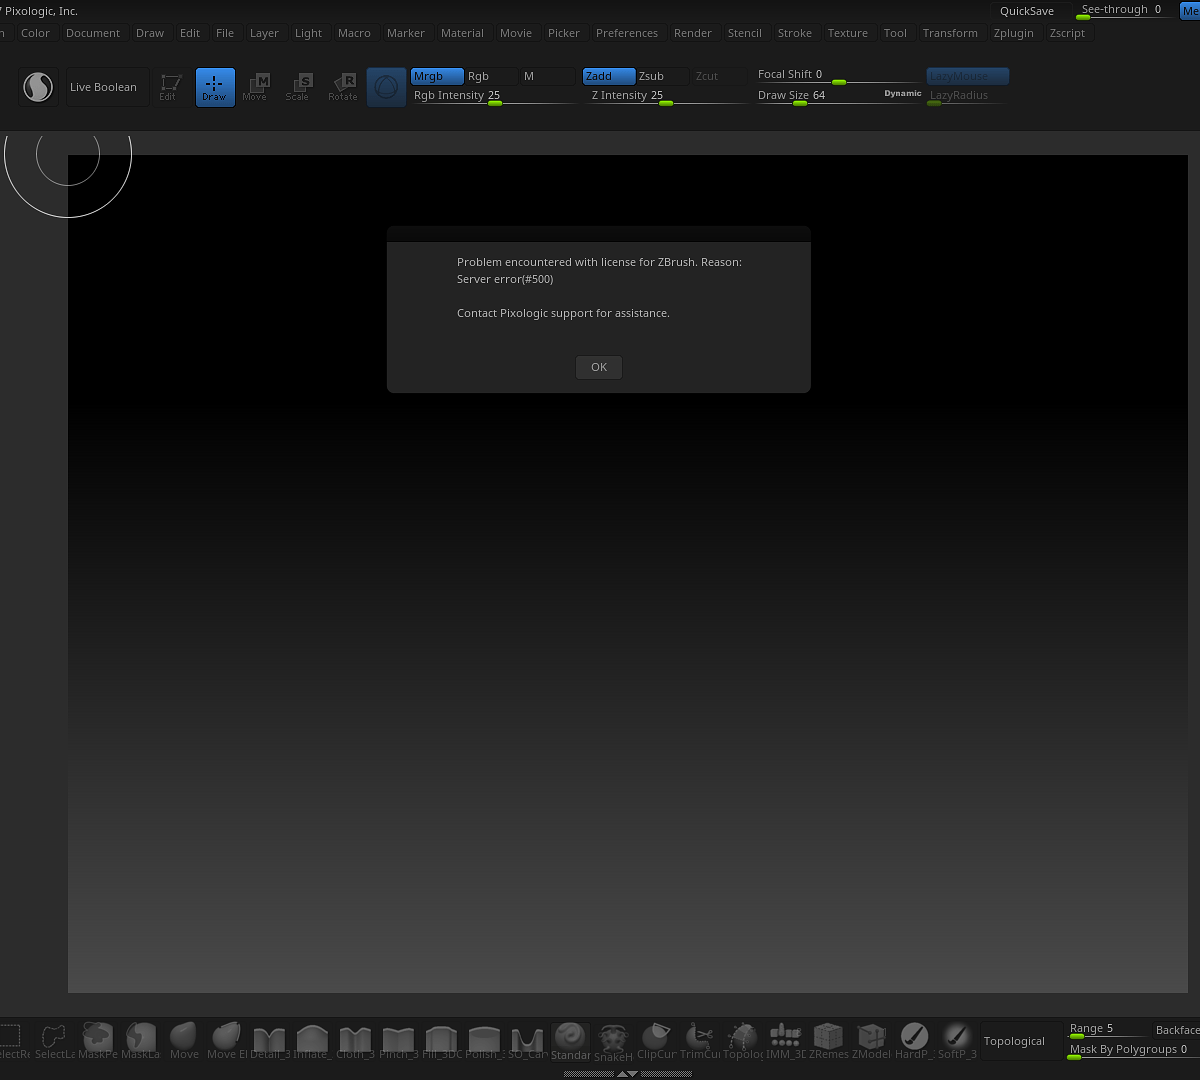Enable the Zsub sculpt mode

663,76
